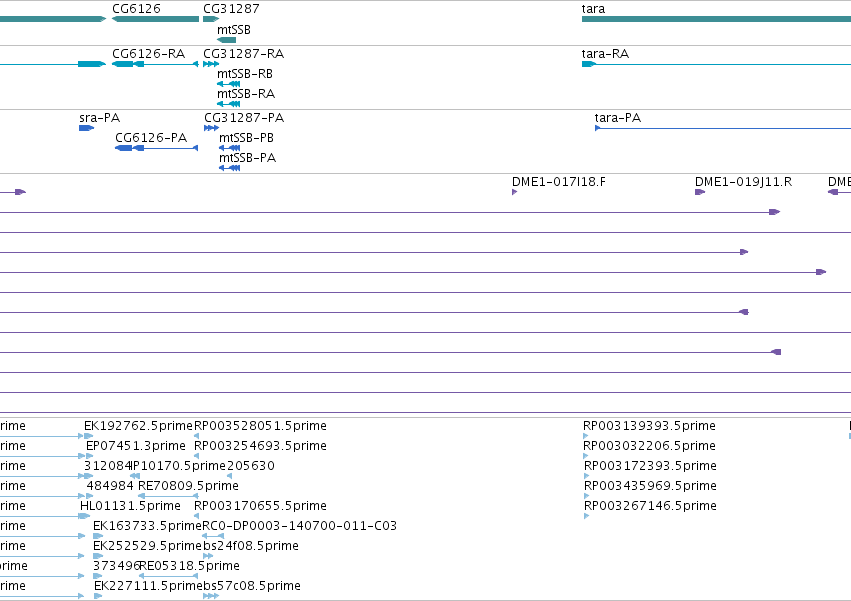
Task: Select the mtSSB gene label
Action: [234, 30]
